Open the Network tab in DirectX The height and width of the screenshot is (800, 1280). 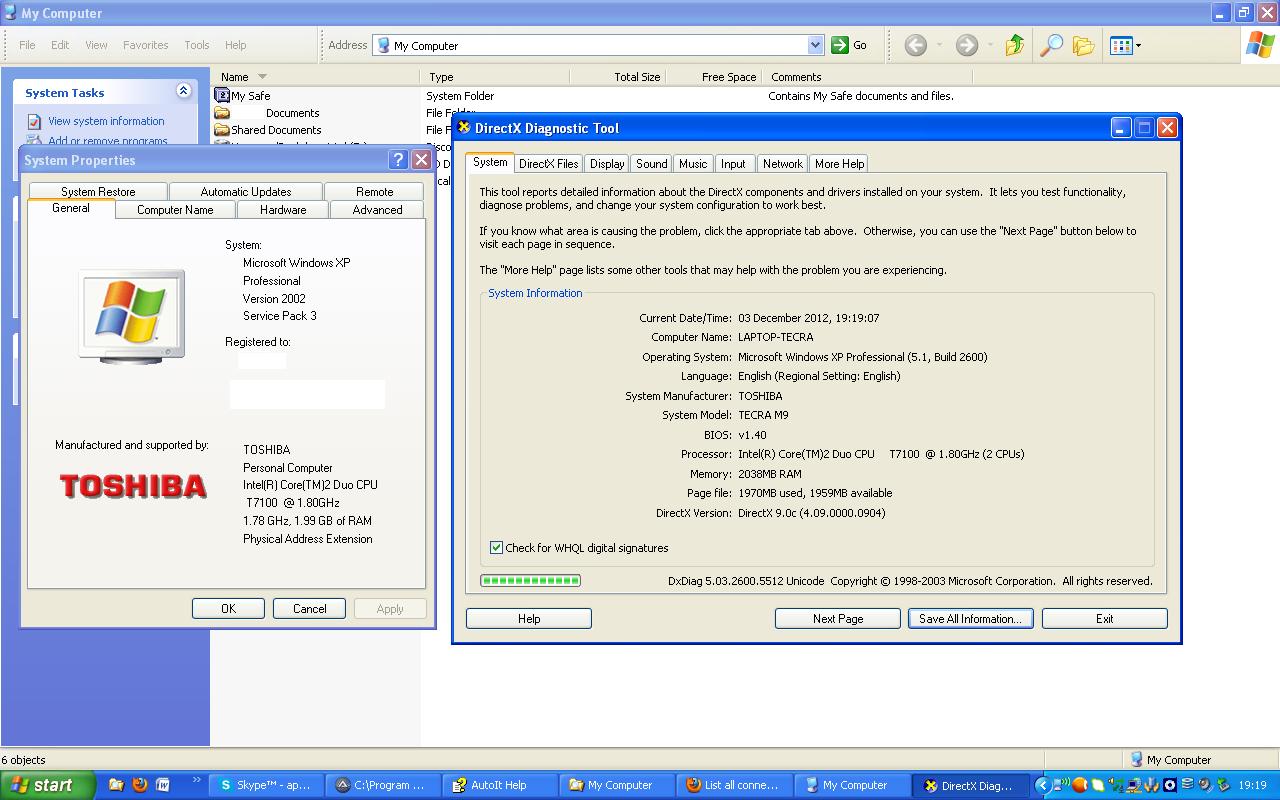tap(782, 164)
